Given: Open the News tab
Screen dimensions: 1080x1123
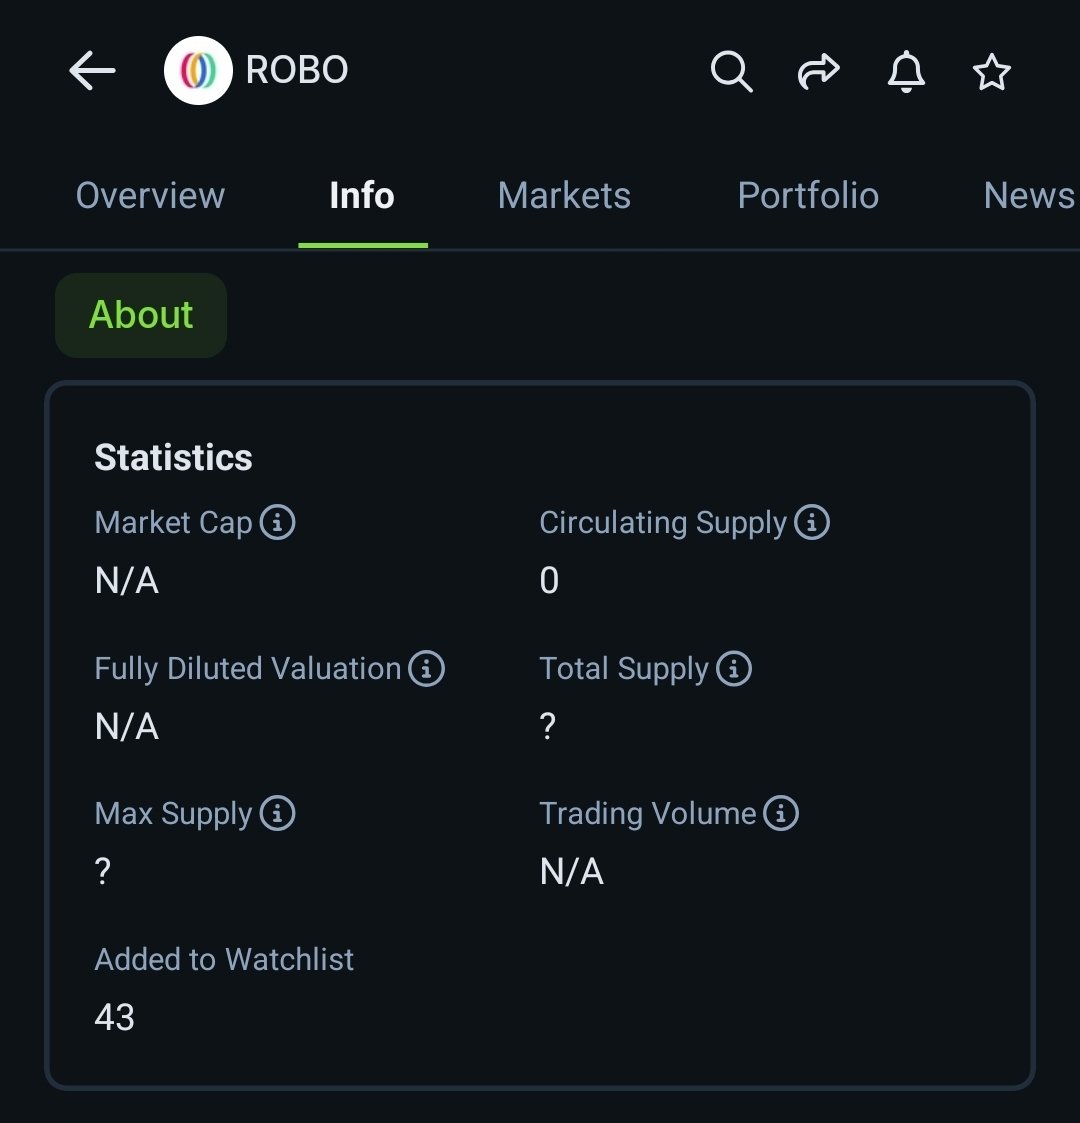Looking at the screenshot, I should pyautogui.click(x=1030, y=196).
